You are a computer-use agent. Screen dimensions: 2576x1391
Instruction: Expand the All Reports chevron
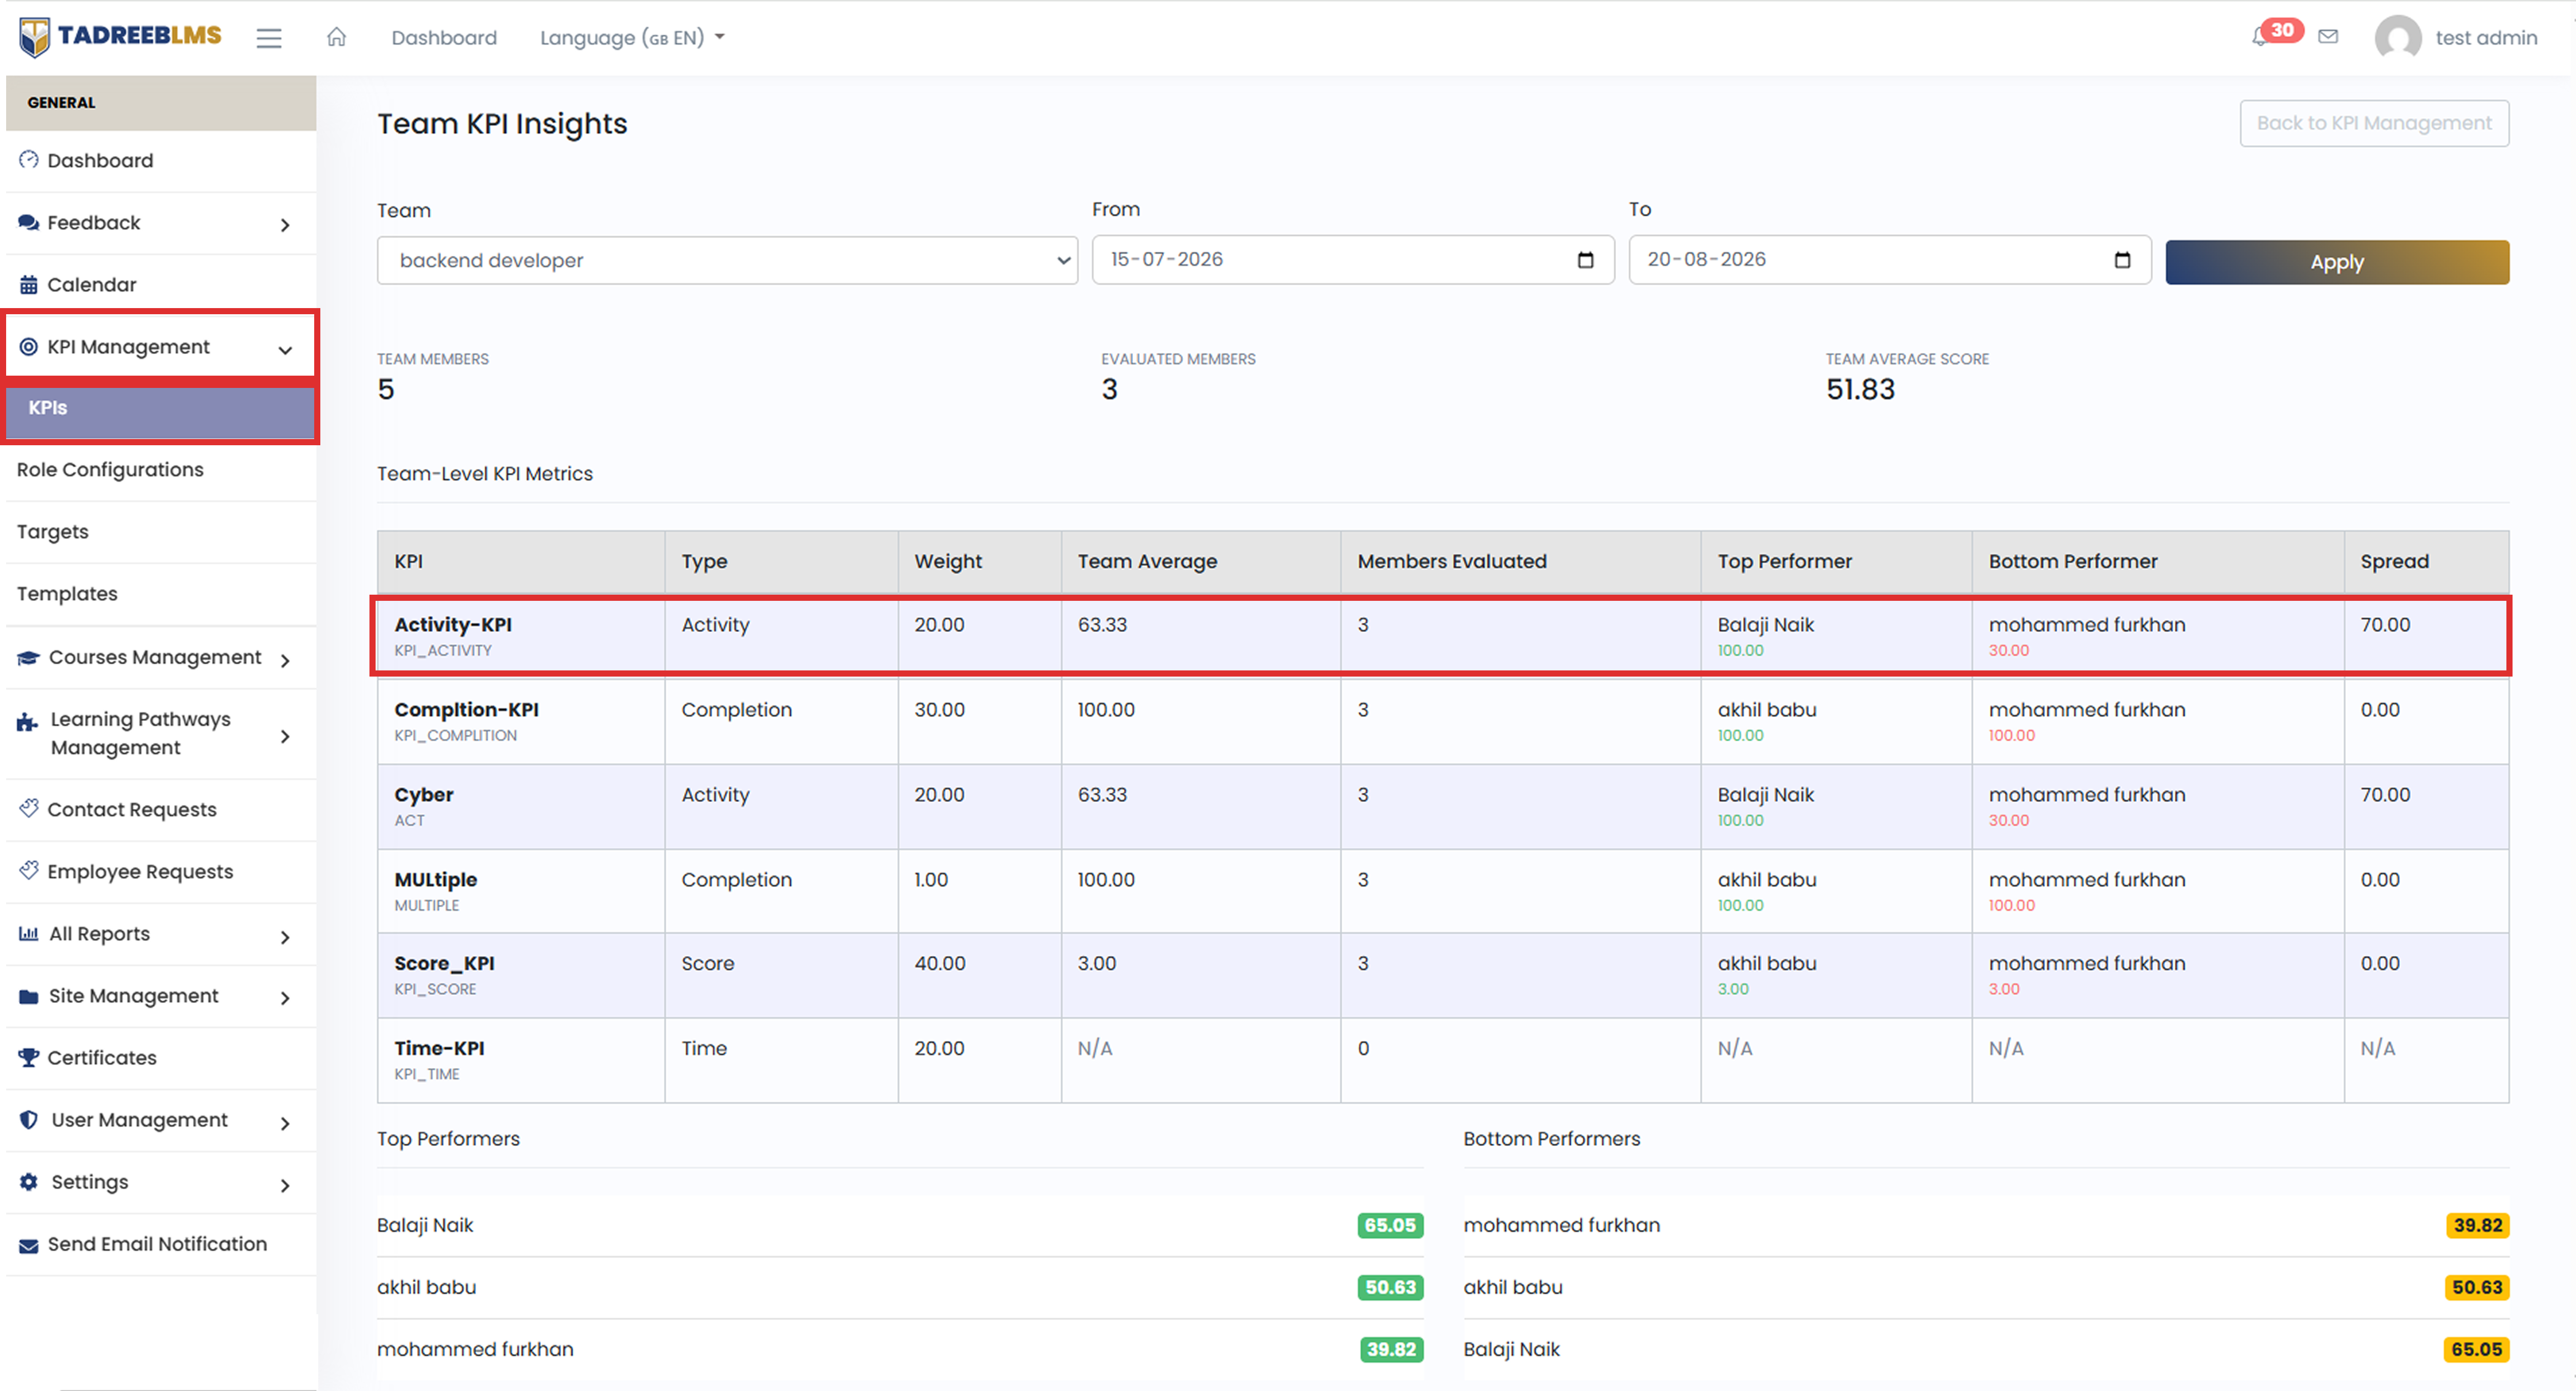[x=285, y=937]
